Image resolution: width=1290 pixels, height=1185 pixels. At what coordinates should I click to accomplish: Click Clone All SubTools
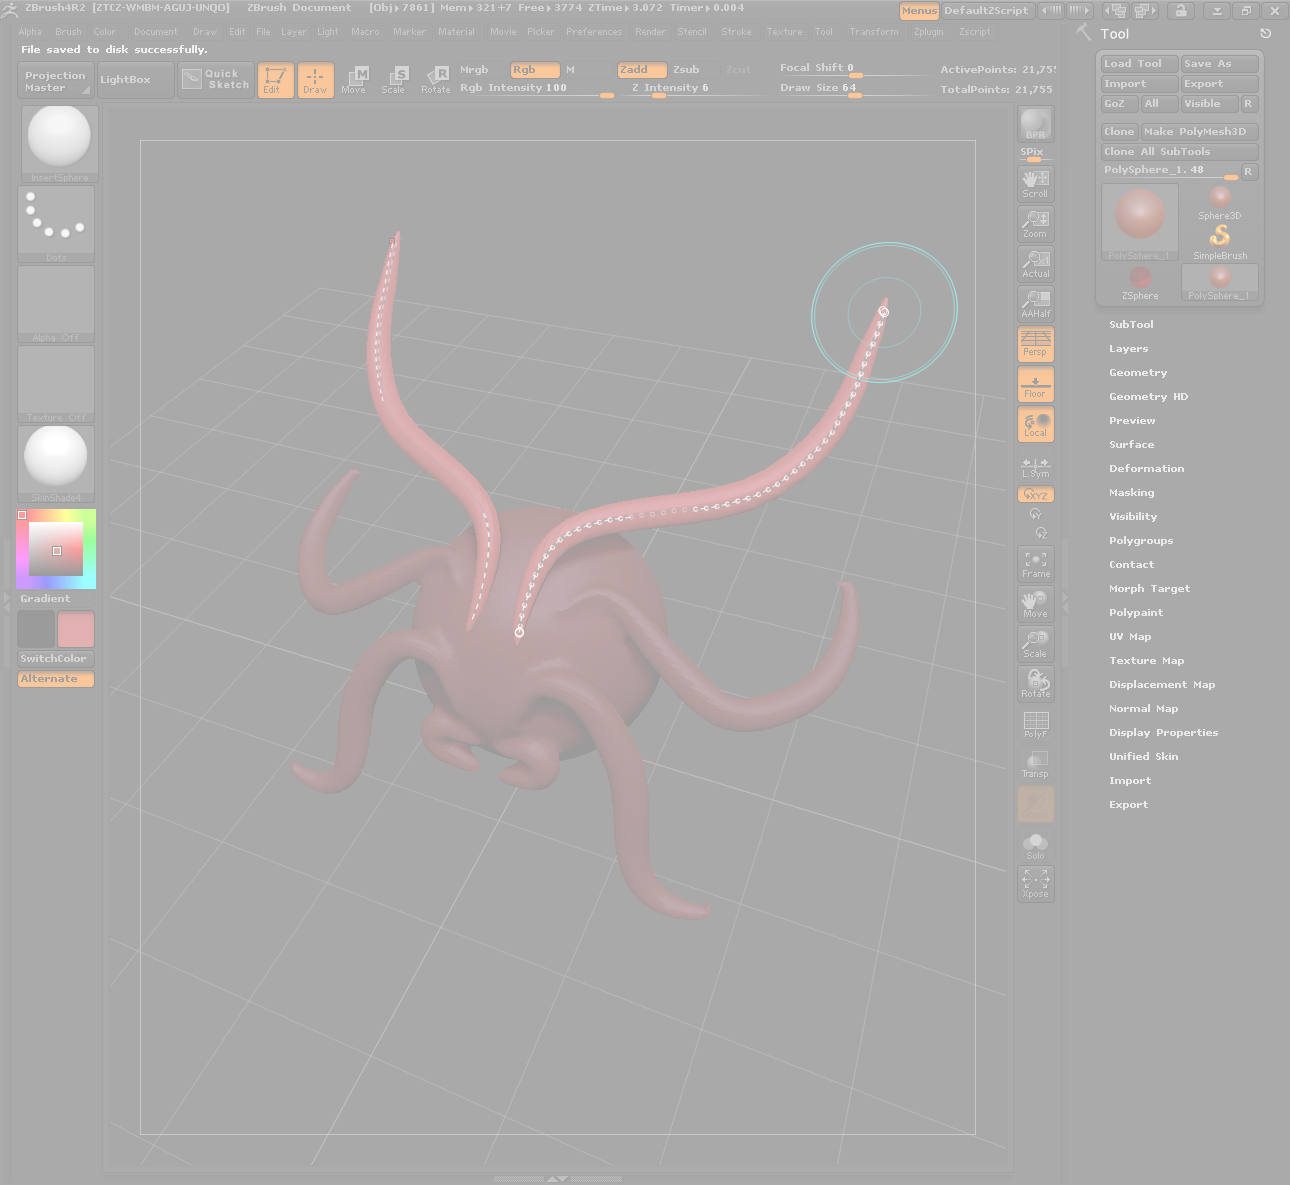tap(1180, 152)
